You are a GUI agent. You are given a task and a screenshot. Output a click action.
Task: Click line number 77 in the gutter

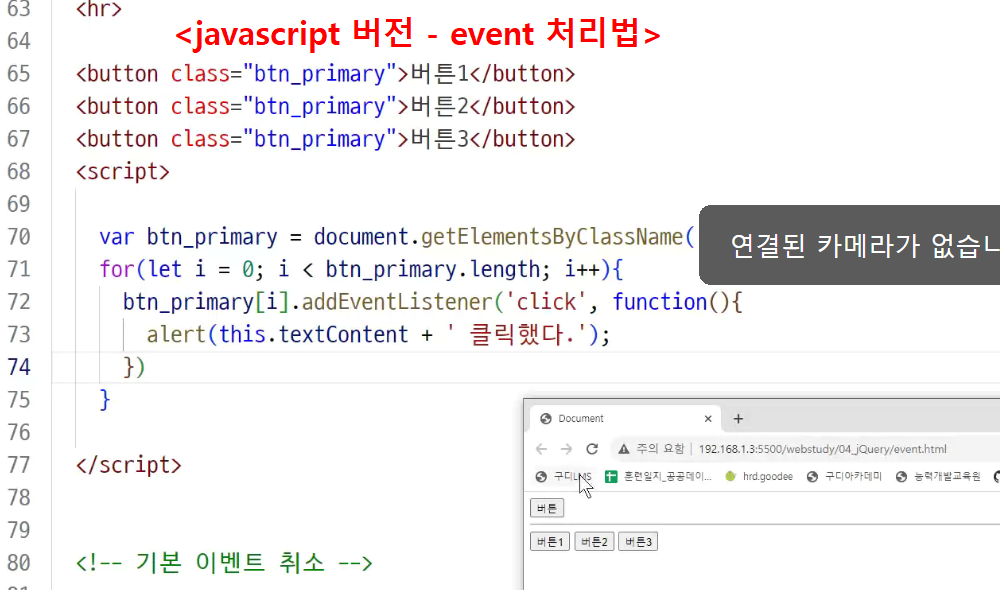tap(19, 464)
